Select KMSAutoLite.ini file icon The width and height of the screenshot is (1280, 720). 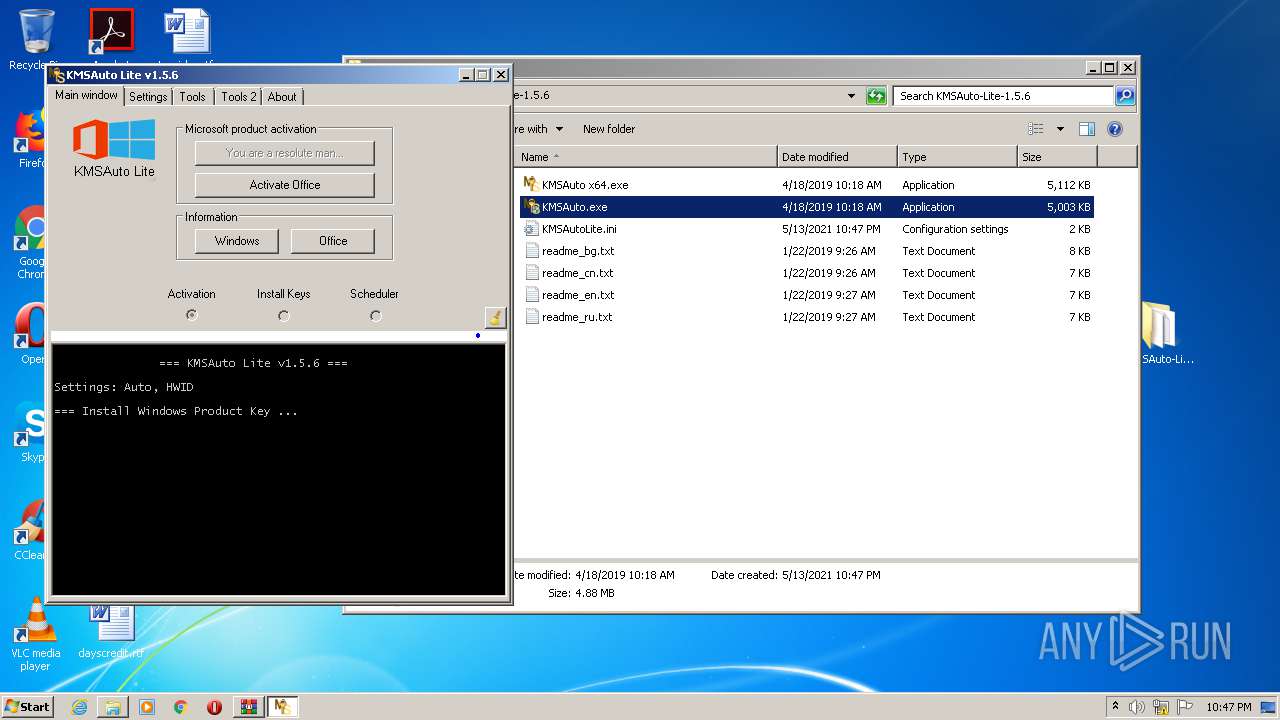tap(531, 229)
